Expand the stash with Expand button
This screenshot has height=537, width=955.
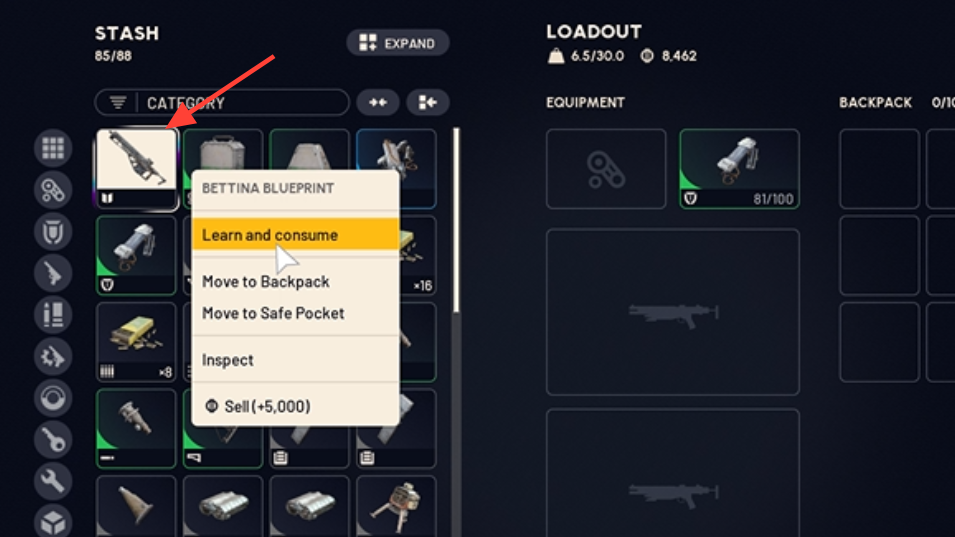[398, 43]
